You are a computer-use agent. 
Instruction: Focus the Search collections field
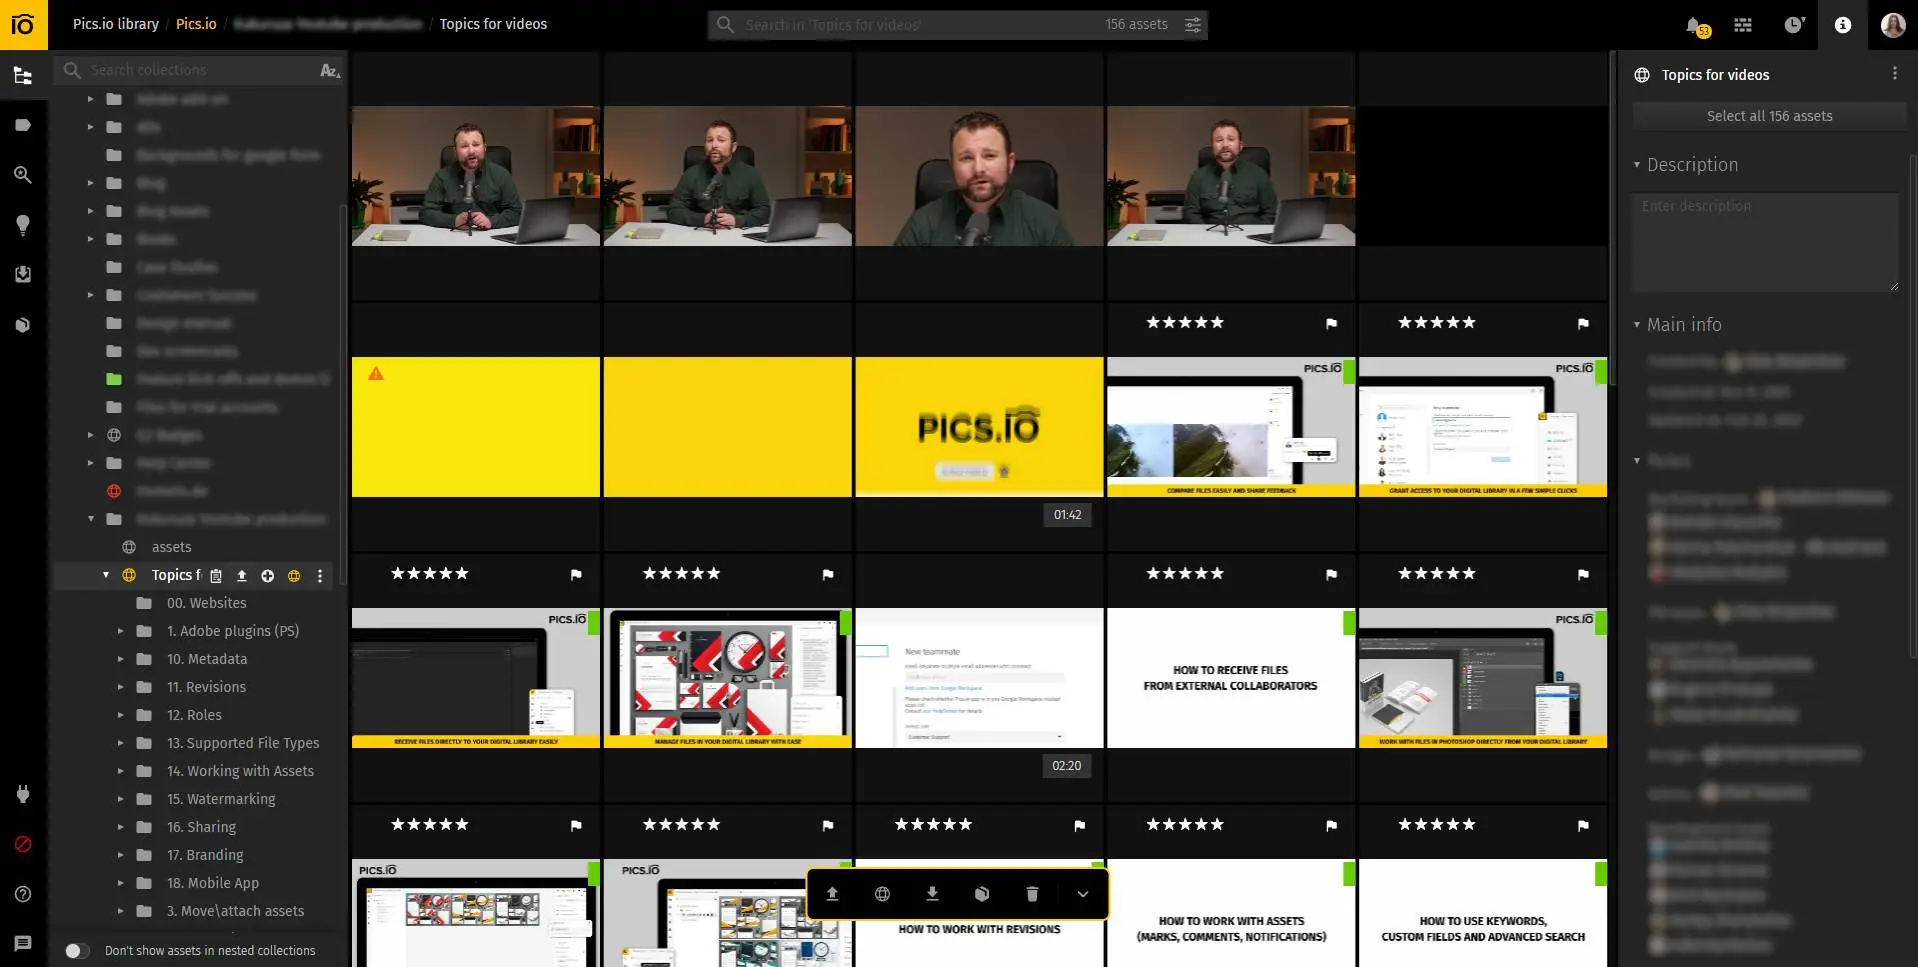point(200,70)
